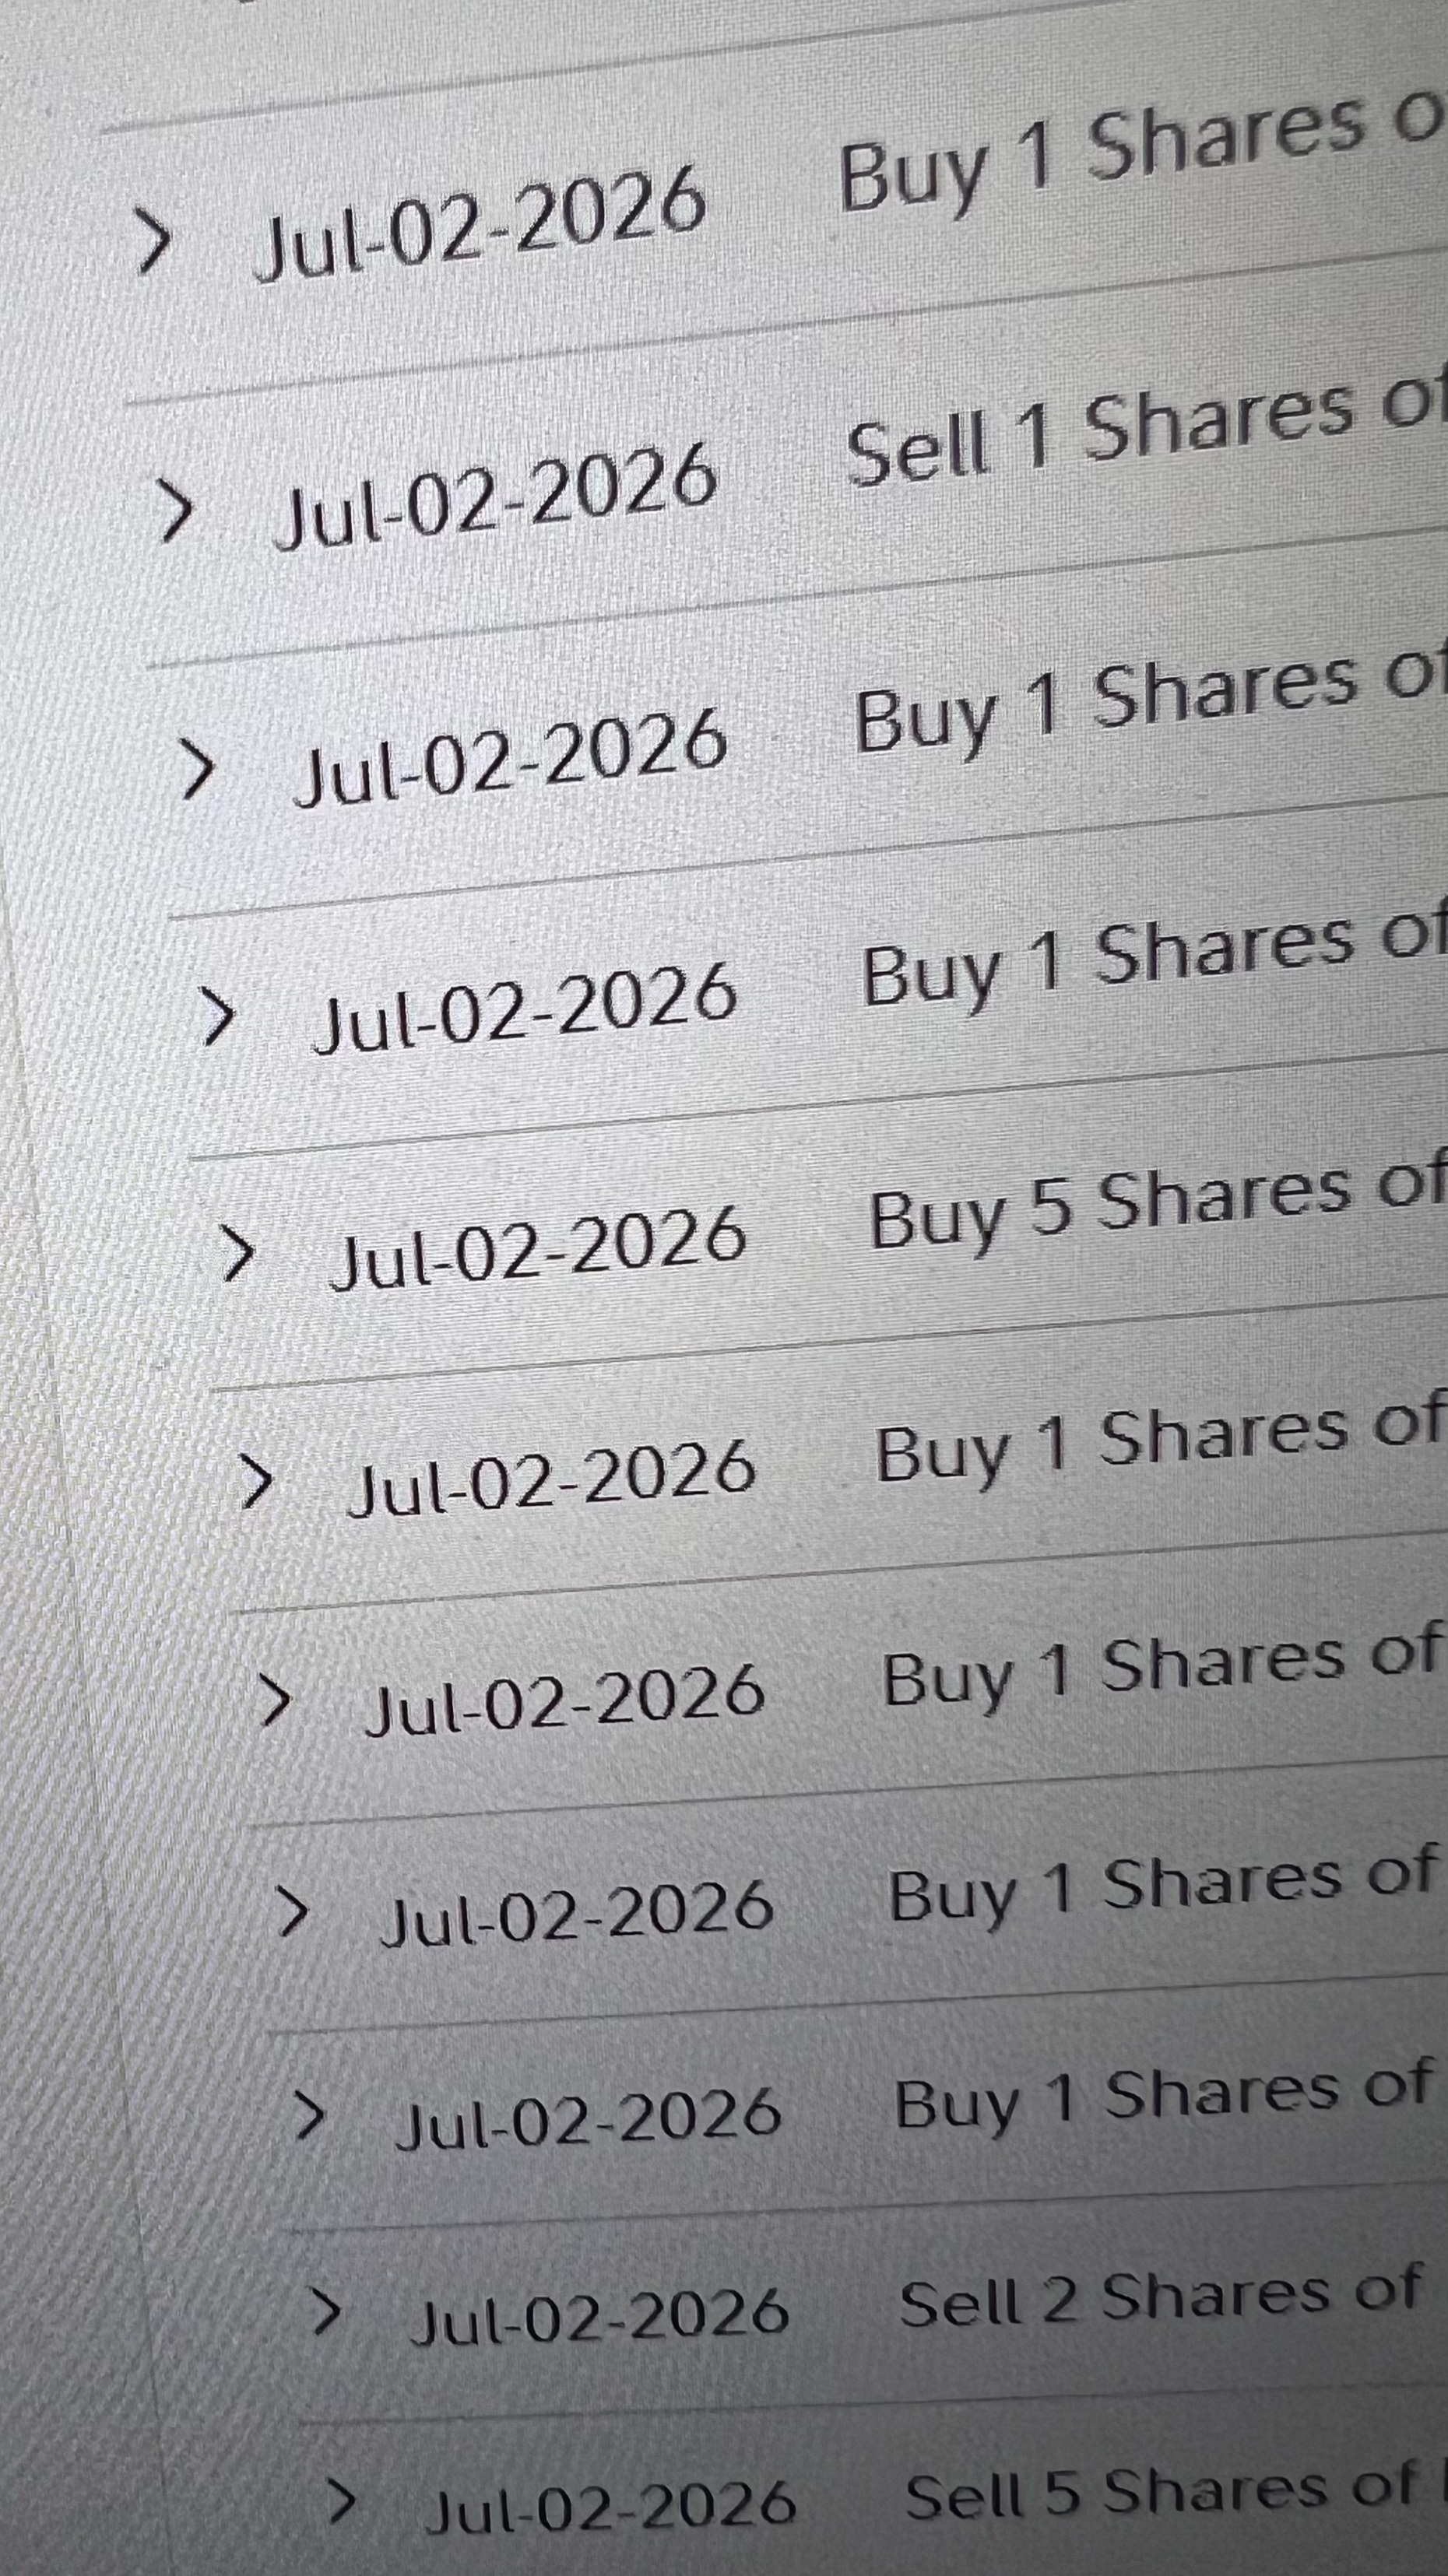Expand chevron of Buy 1 row just below Sell 1
The height and width of the screenshot is (2576, 1448).
tap(196, 770)
